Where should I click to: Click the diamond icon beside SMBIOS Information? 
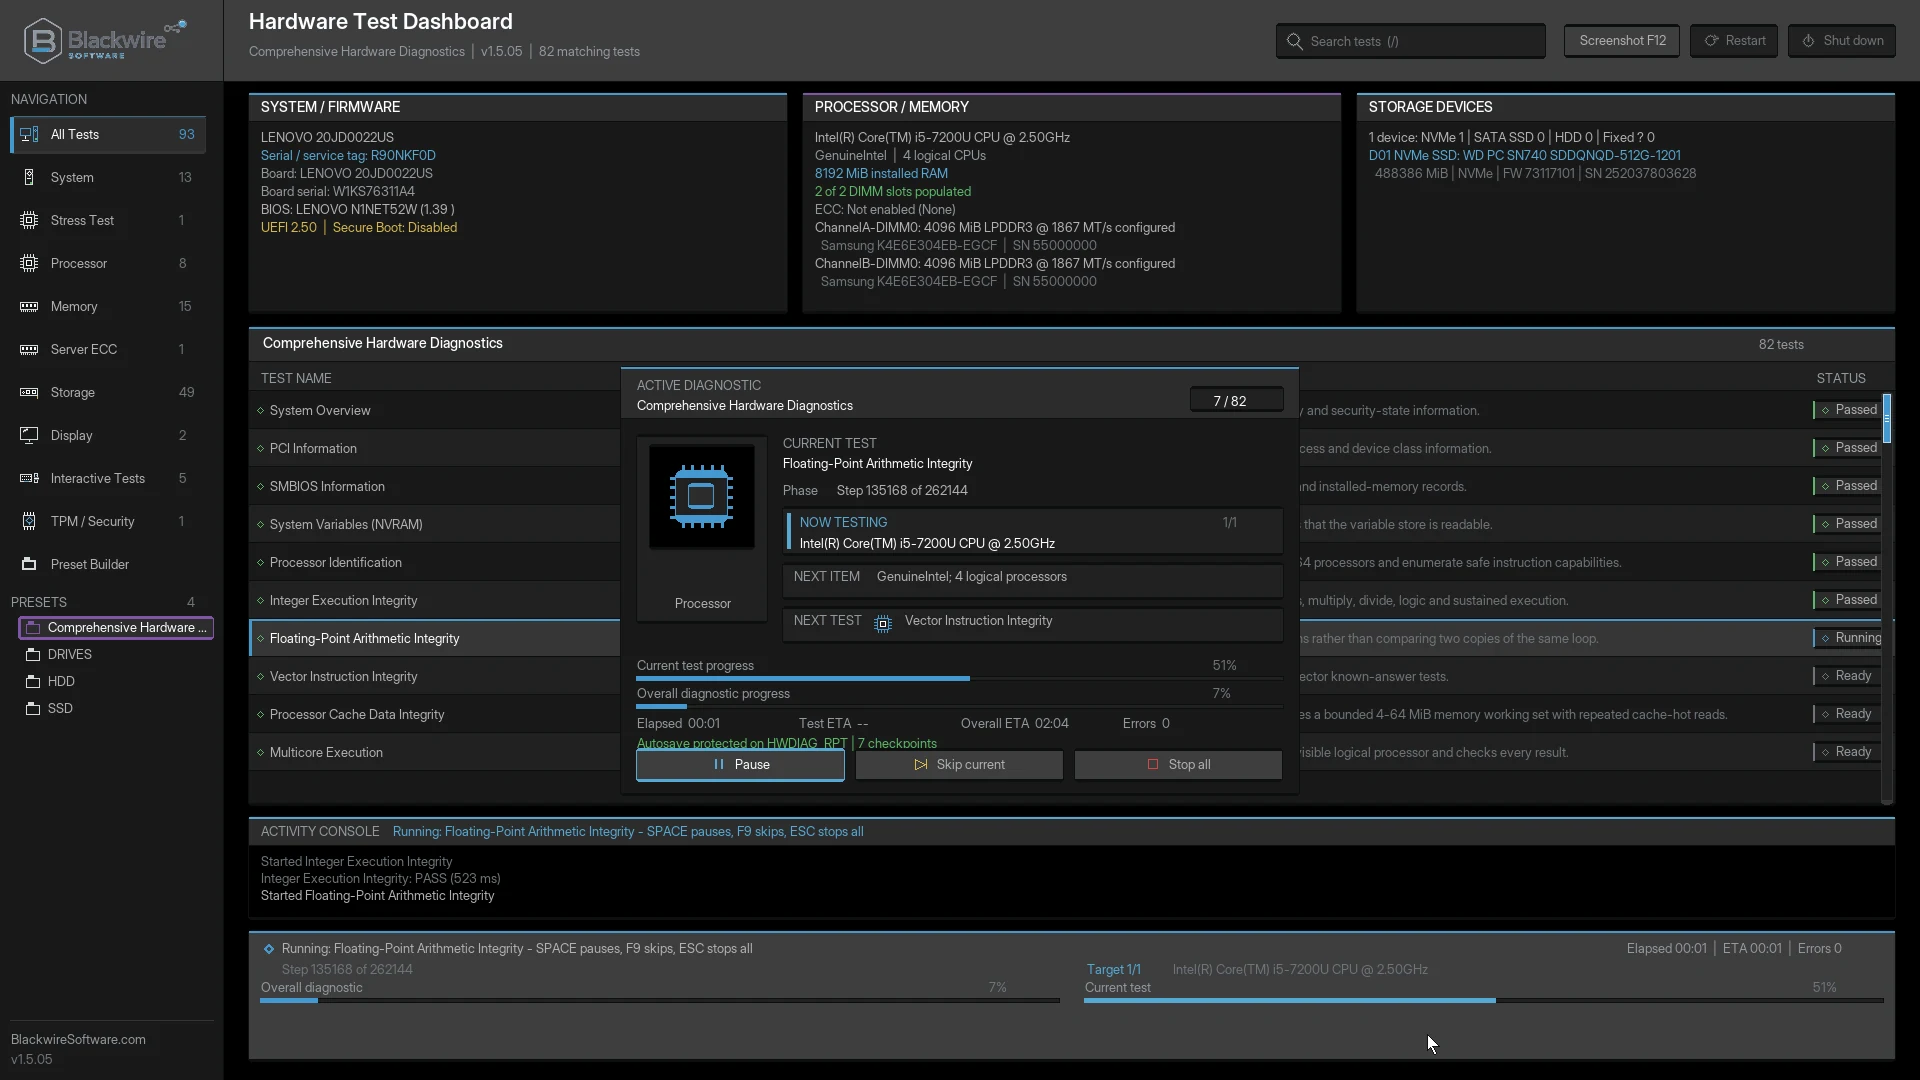[x=261, y=487]
